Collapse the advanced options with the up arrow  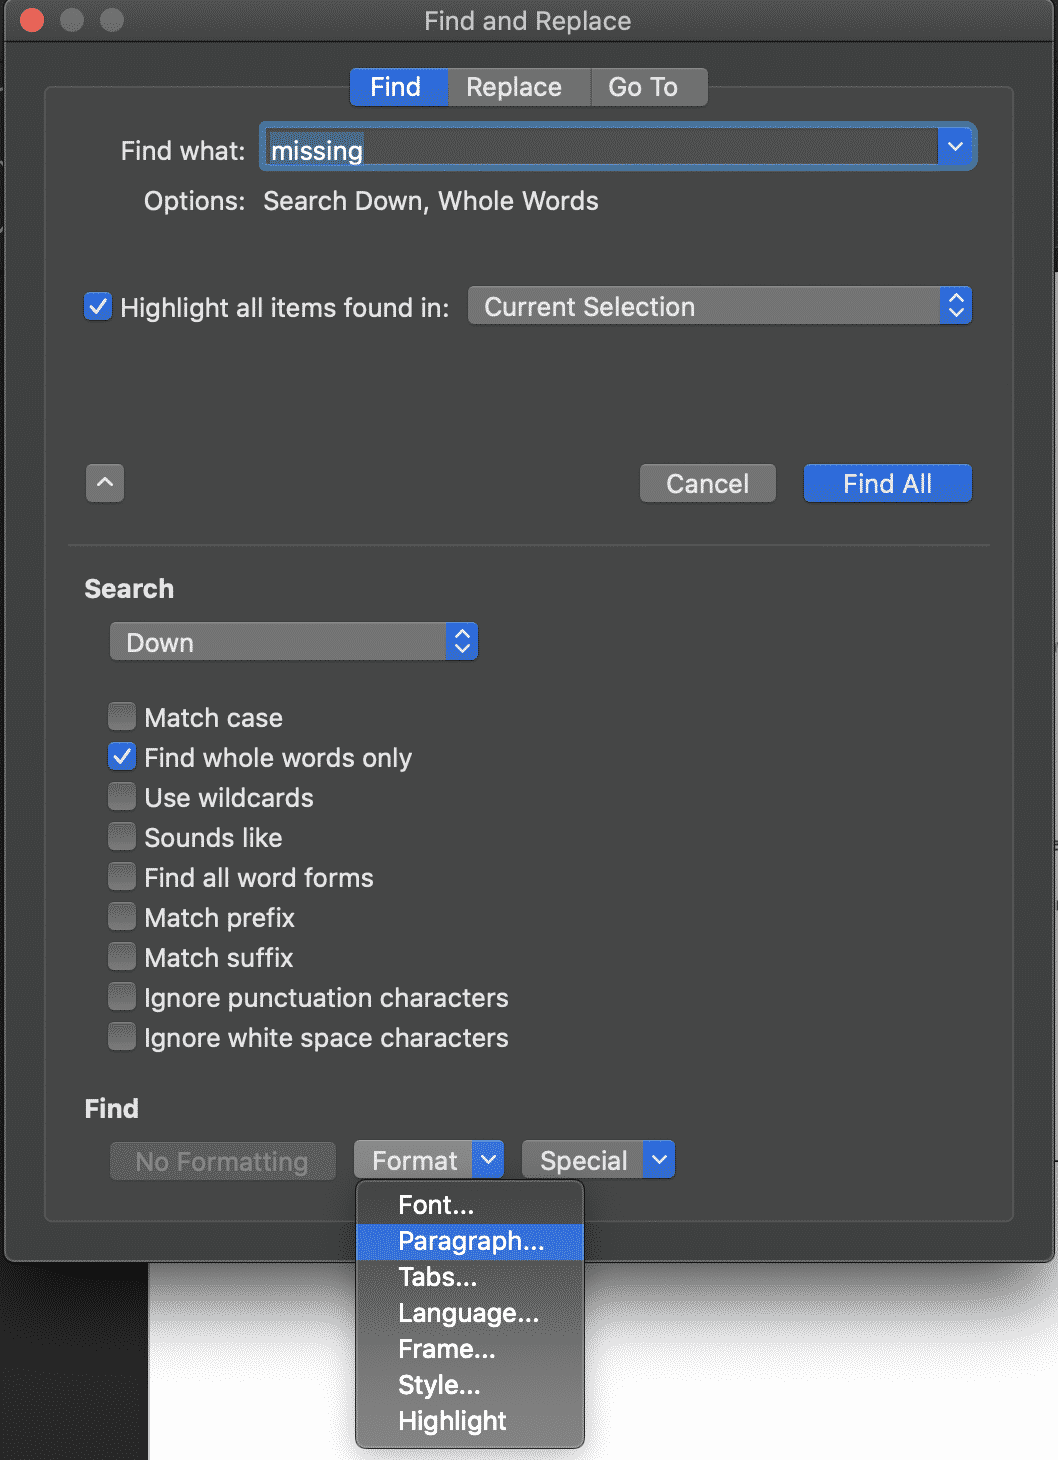[104, 483]
